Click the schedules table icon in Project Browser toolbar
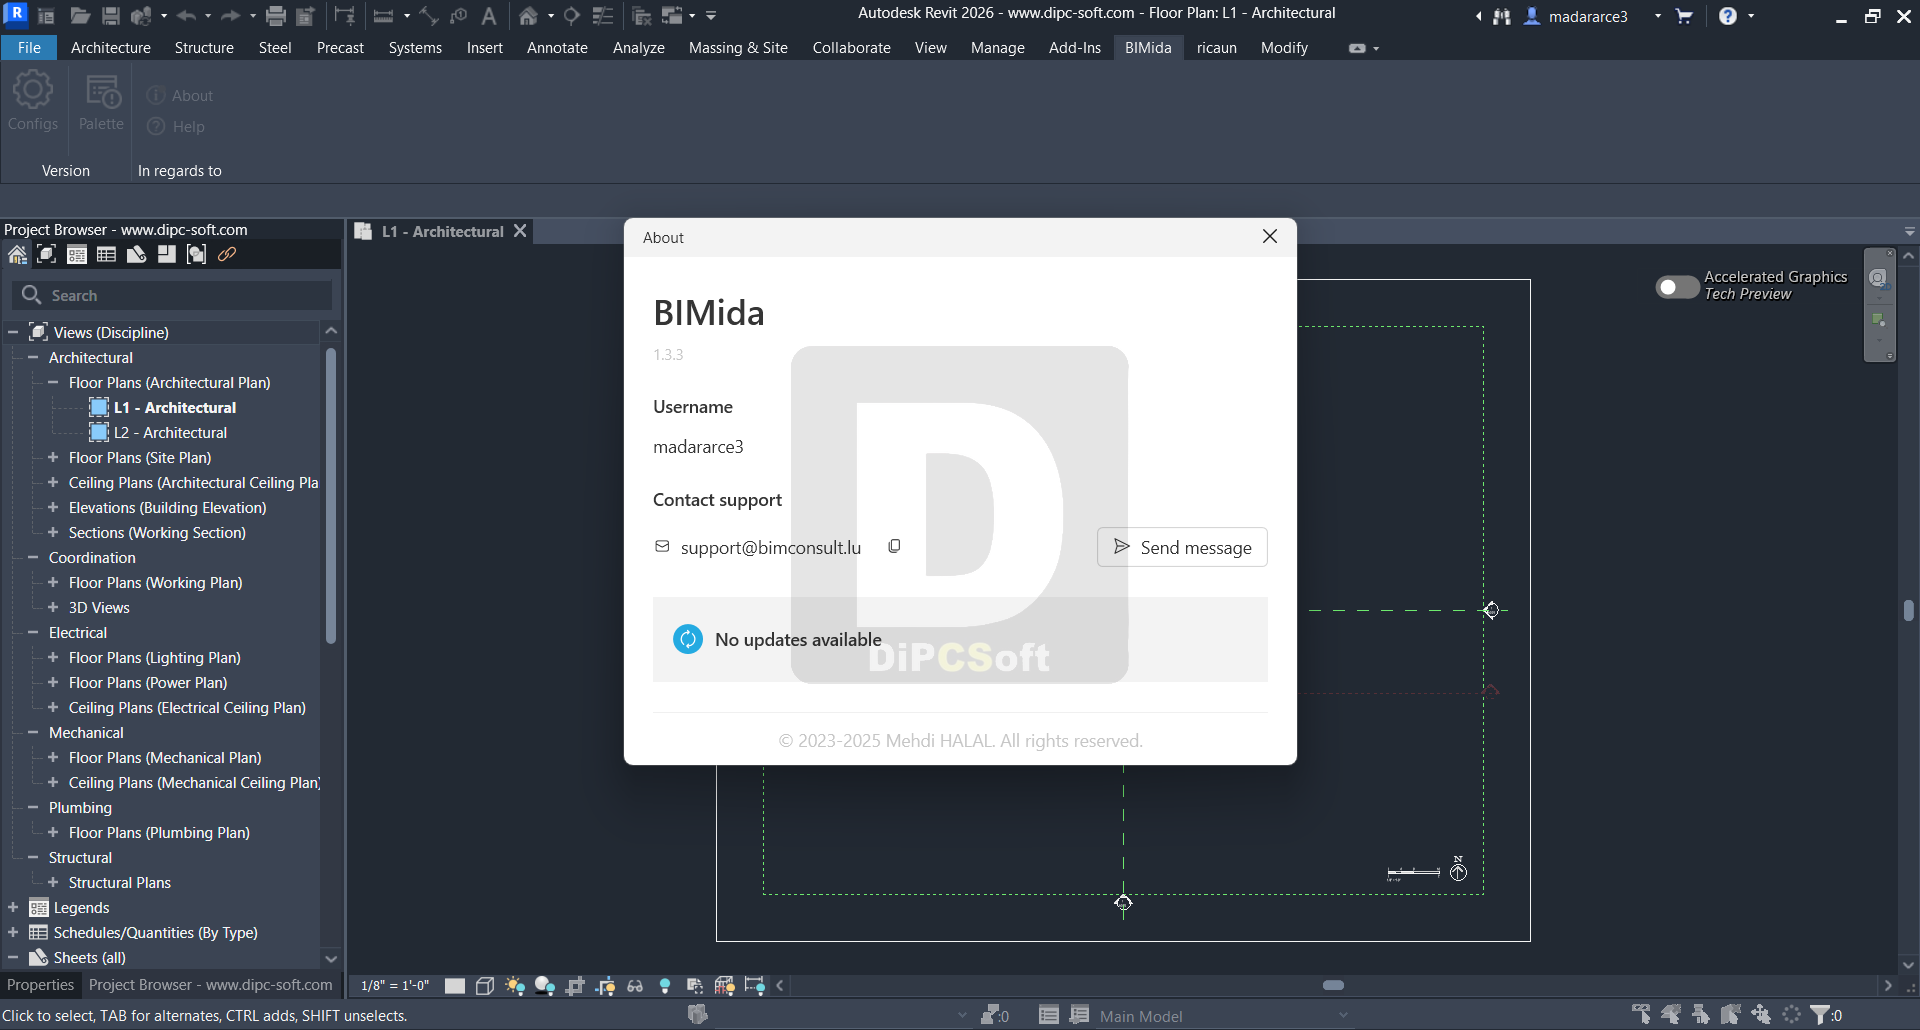This screenshot has height=1030, width=1920. pyautogui.click(x=107, y=255)
